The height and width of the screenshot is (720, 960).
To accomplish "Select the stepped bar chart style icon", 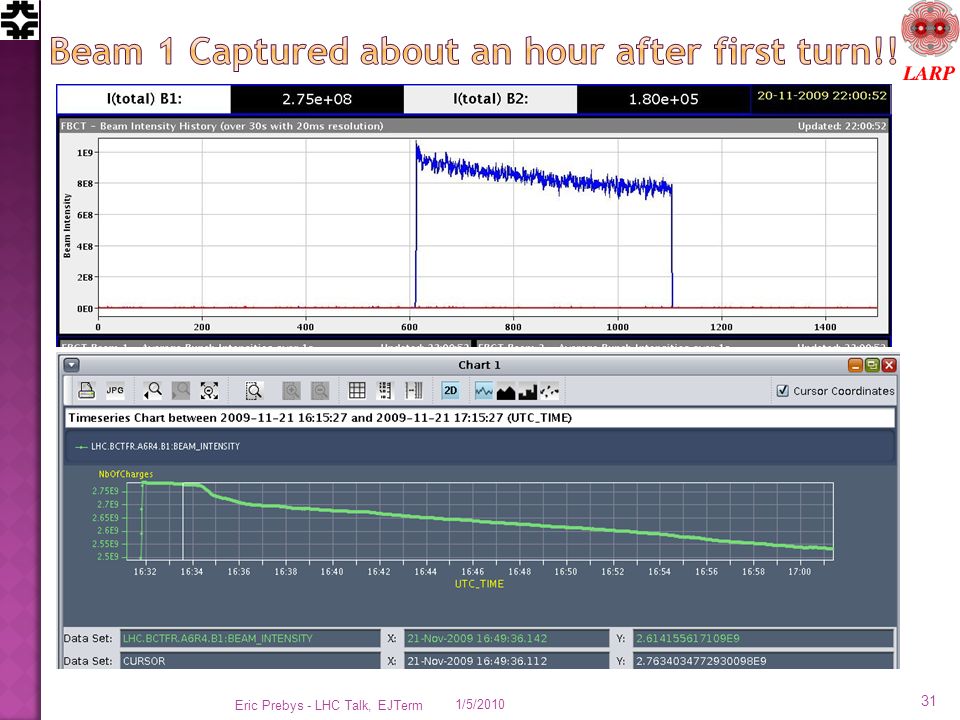I will (x=528, y=391).
